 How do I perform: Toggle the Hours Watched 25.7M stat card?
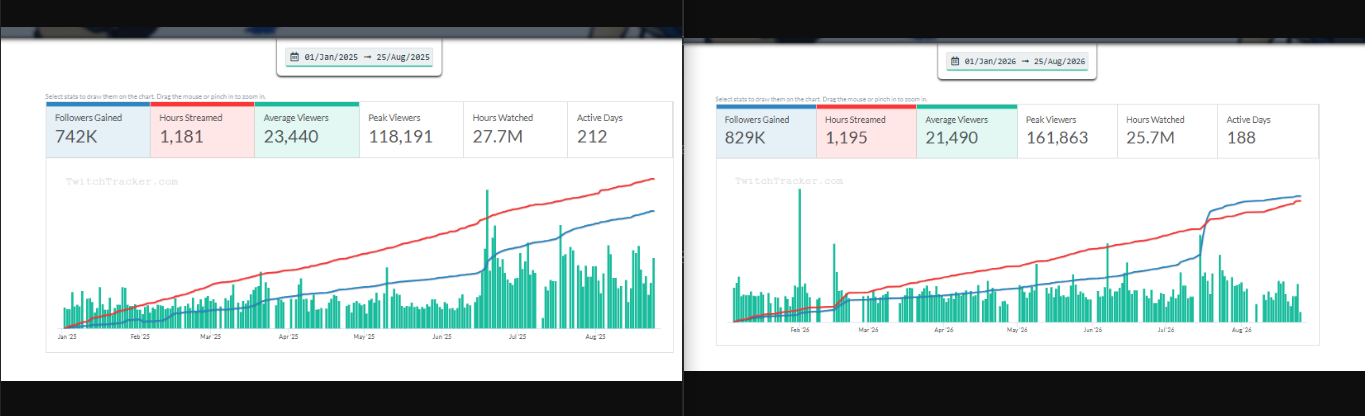coord(1167,131)
